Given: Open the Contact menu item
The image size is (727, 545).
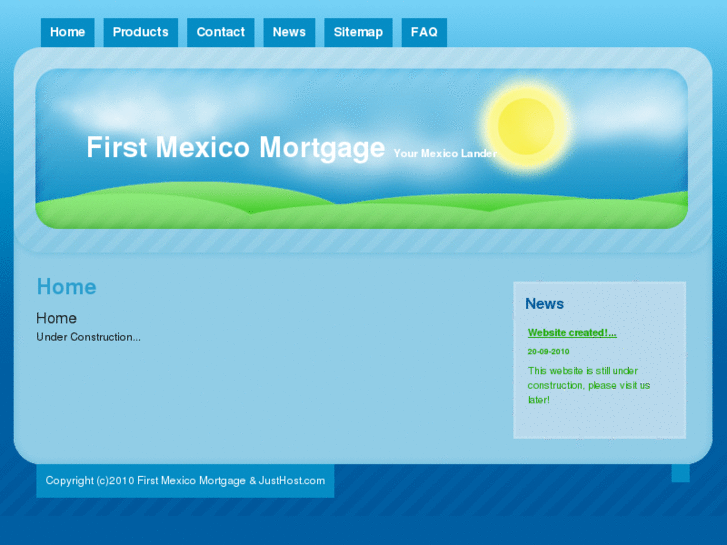Looking at the screenshot, I should click(x=221, y=32).
